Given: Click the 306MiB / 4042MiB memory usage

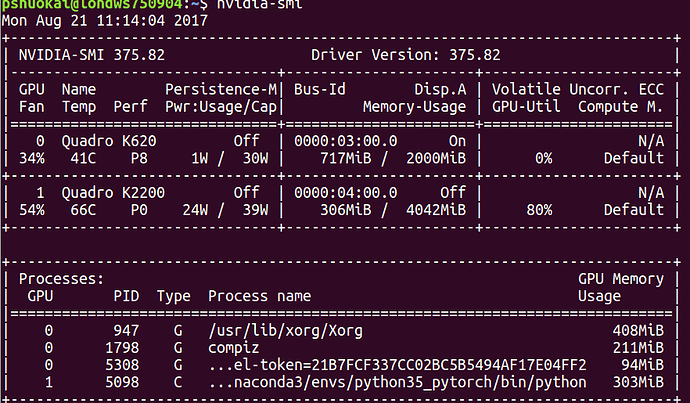Looking at the screenshot, I should [x=393, y=210].
